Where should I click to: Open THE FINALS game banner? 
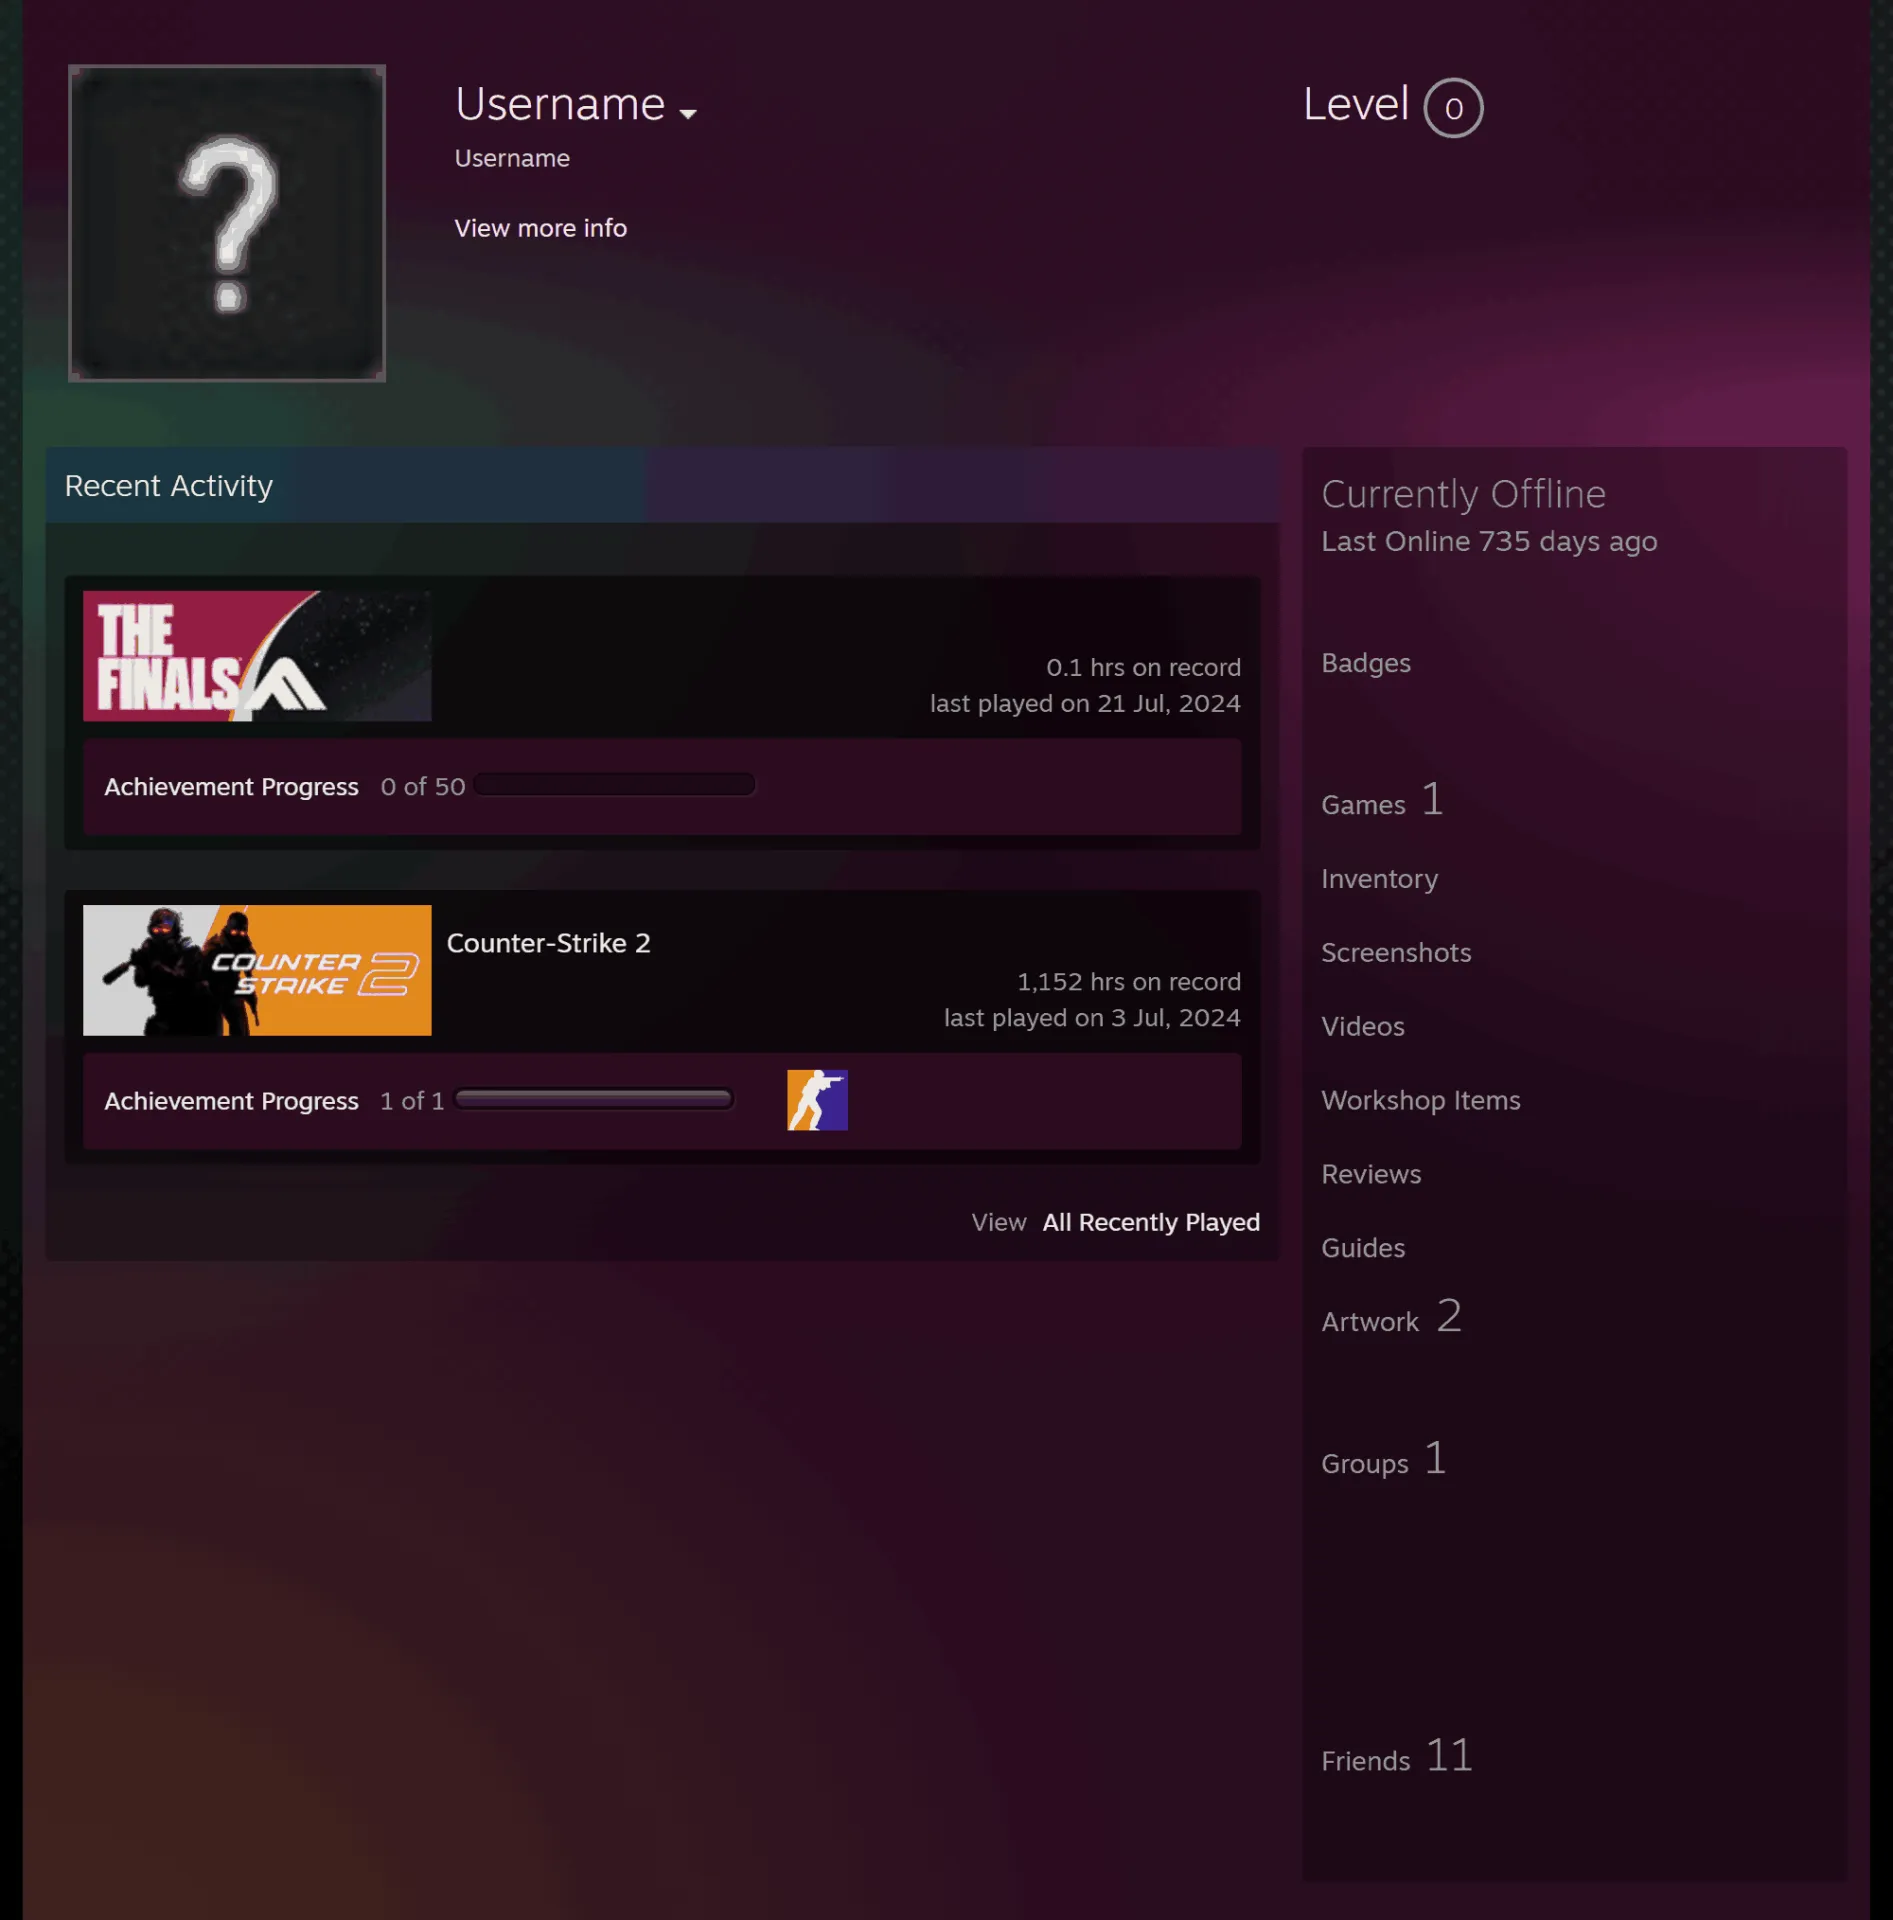257,656
